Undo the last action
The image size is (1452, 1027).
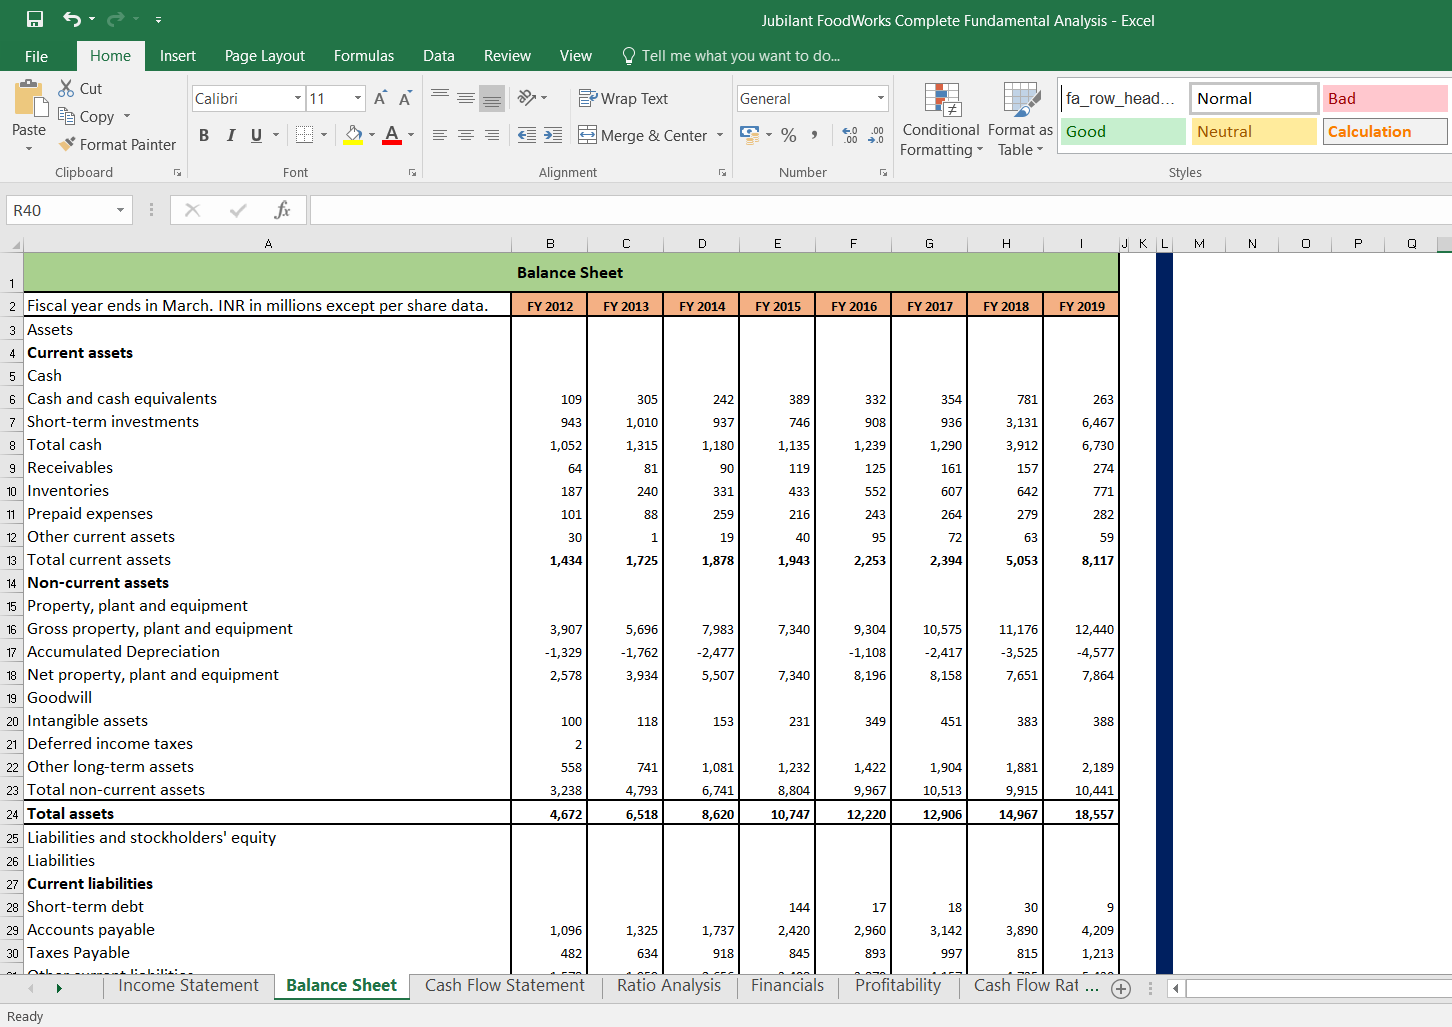[x=72, y=19]
